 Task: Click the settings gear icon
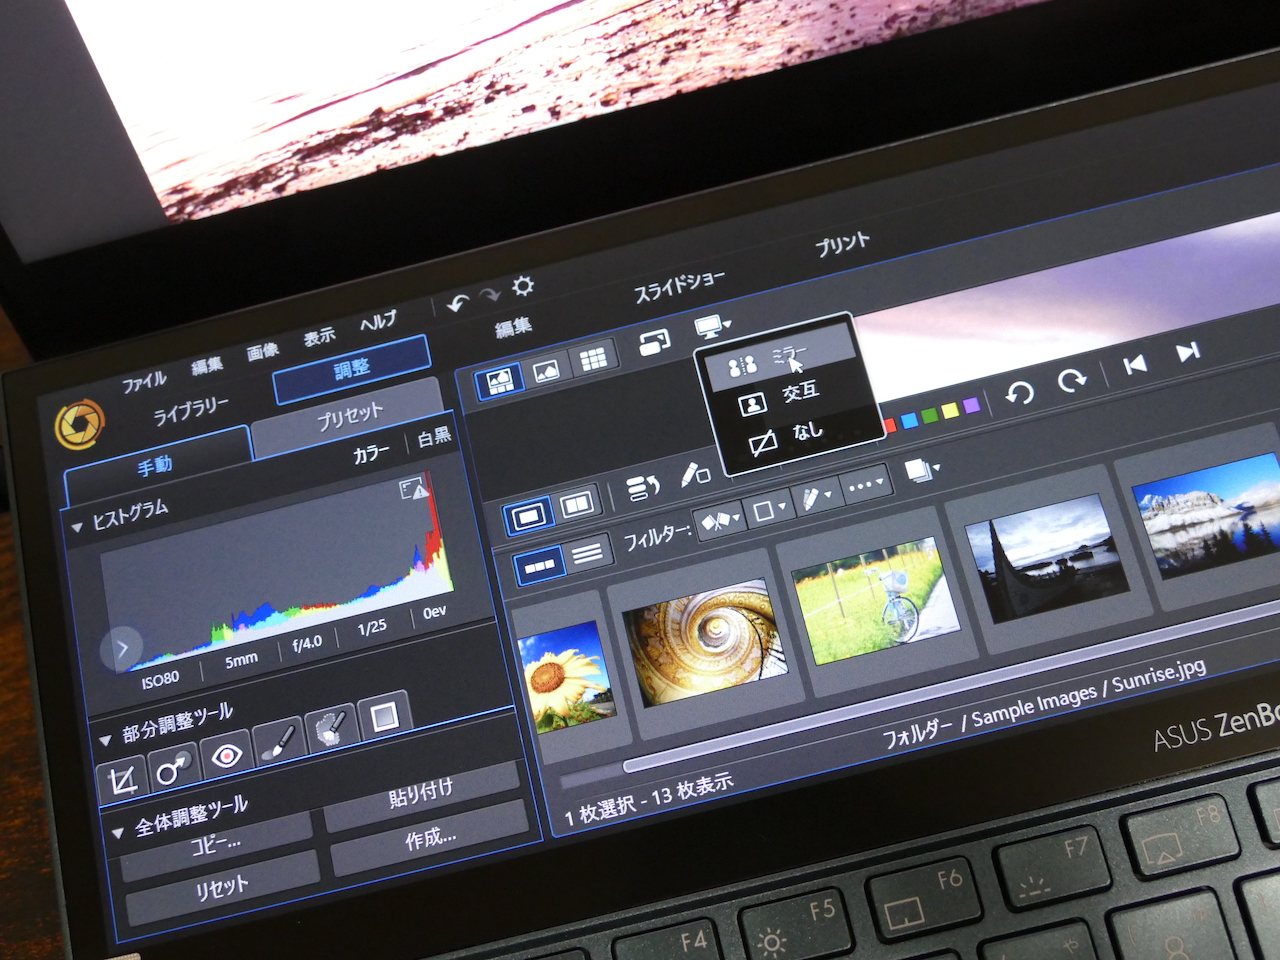[522, 287]
